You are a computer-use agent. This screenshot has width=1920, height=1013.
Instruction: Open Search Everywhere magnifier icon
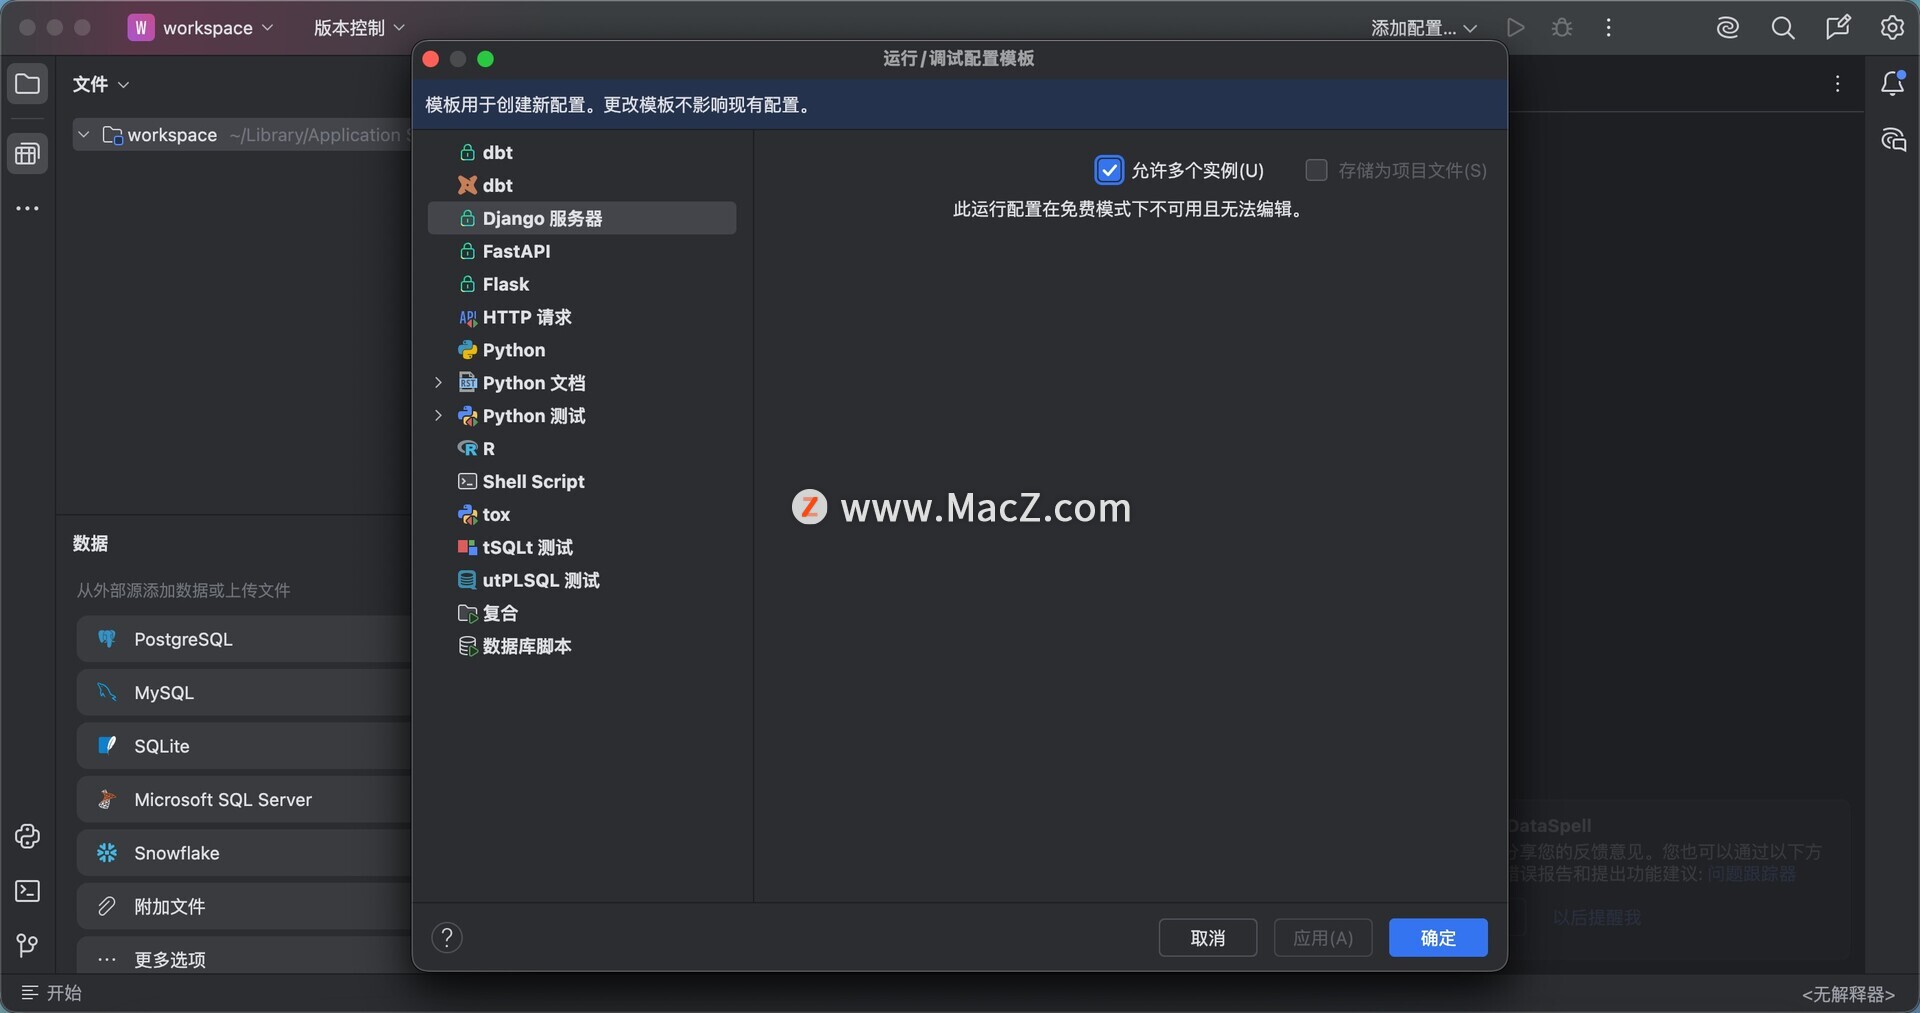1783,28
